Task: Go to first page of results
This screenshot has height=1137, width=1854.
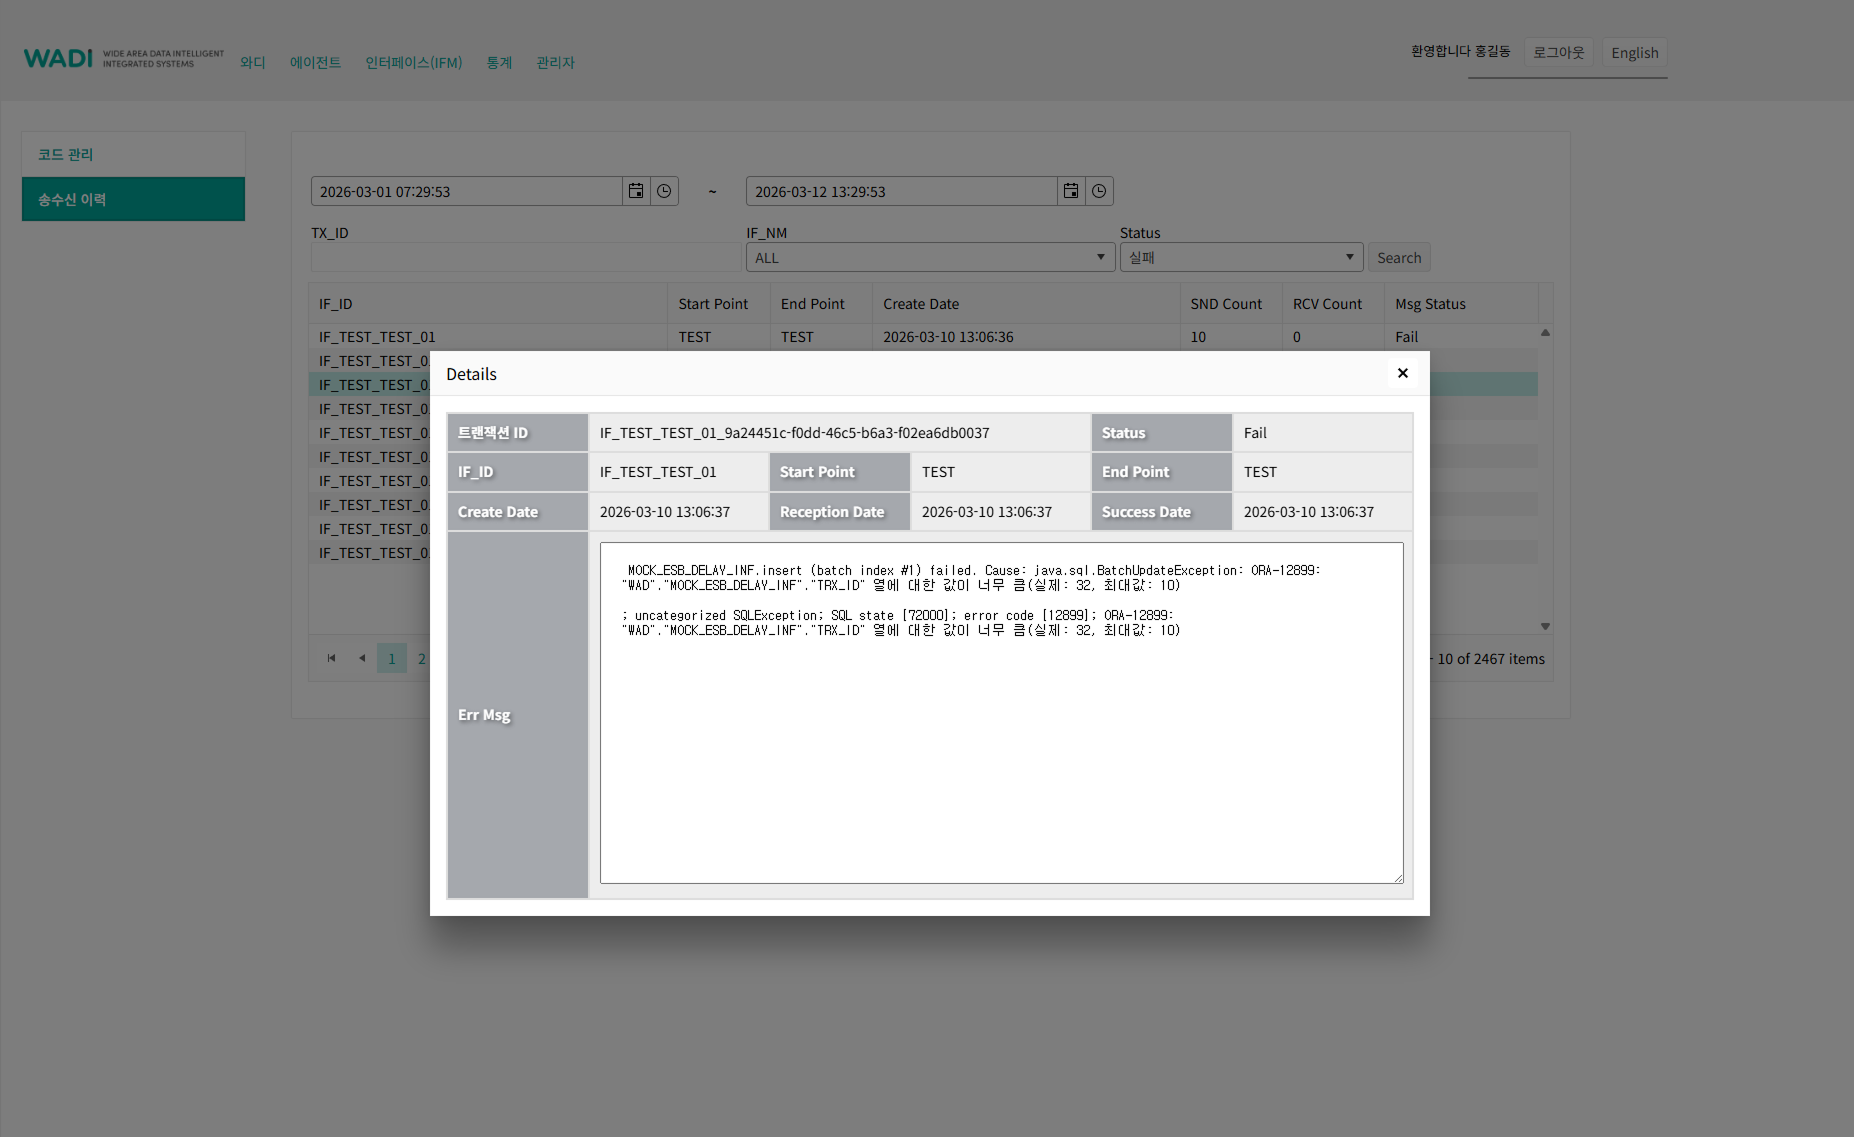Action: [332, 658]
